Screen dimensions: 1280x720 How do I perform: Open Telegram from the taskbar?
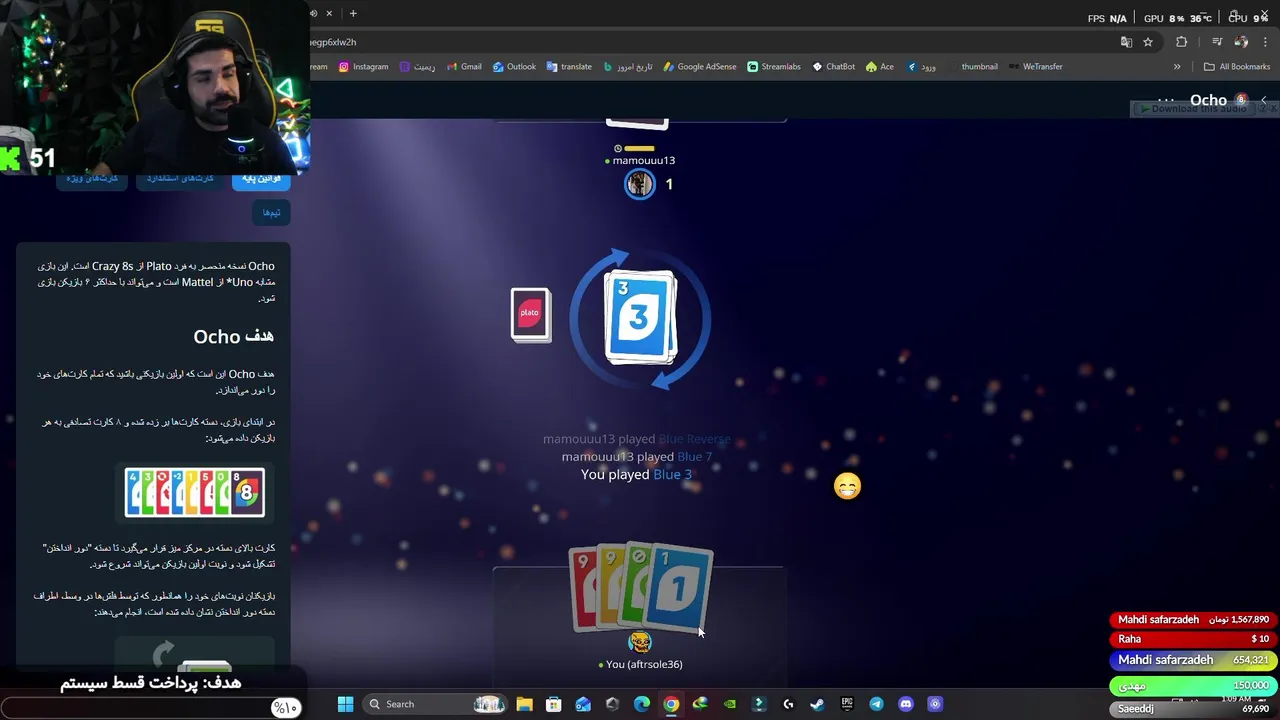coord(876,704)
